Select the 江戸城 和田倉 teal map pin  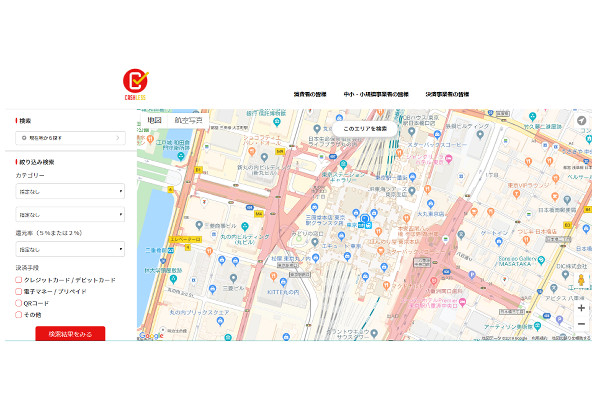click(x=181, y=156)
